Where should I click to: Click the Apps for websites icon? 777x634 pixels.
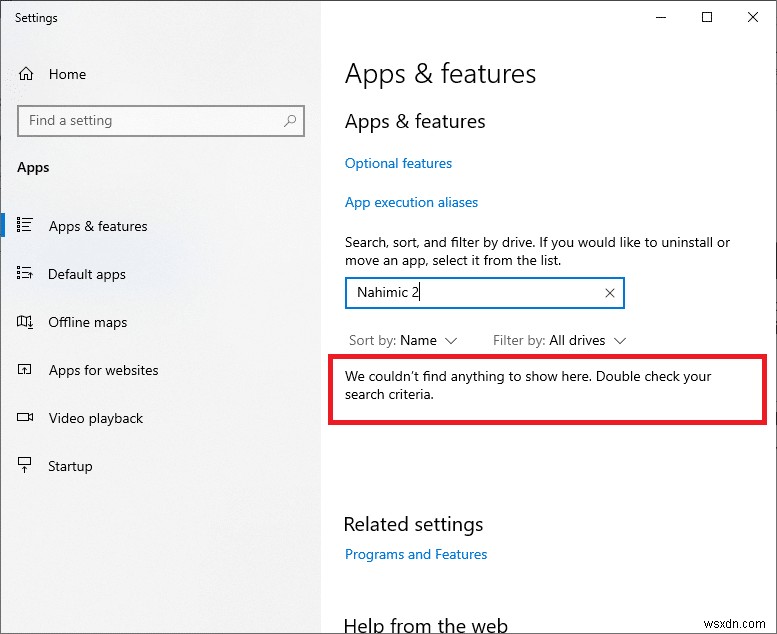point(26,370)
